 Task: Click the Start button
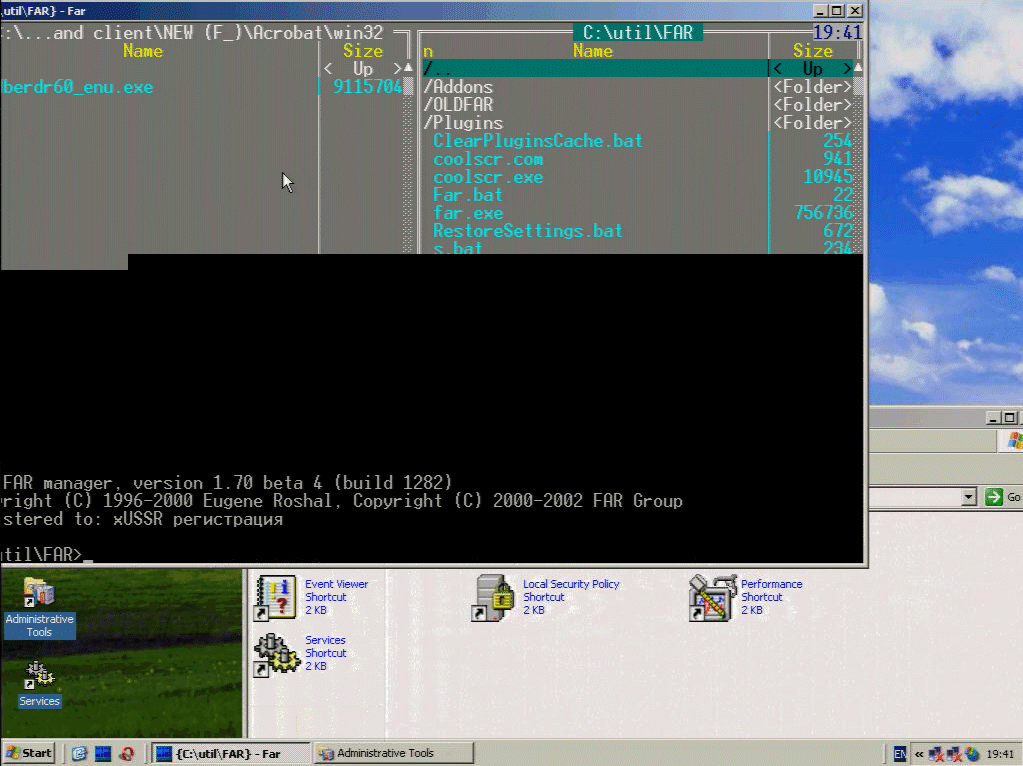coord(28,753)
